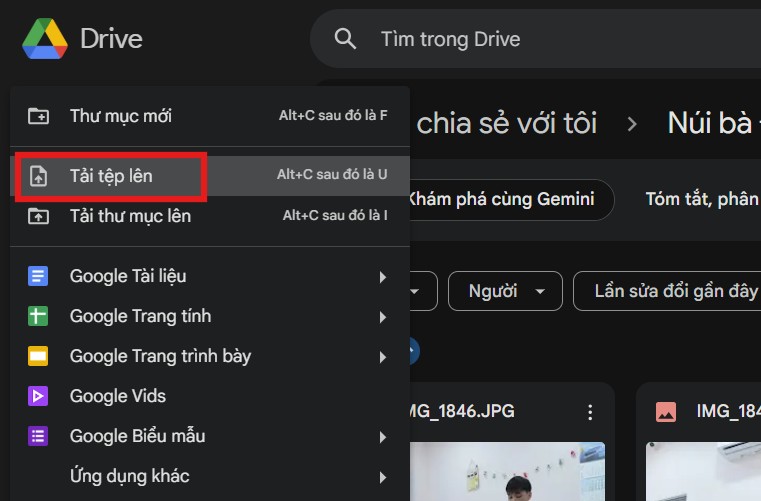Viewport: 761px width, 501px height.
Task: Click the new folder icon beside Thư mục mới
Action: 38,116
